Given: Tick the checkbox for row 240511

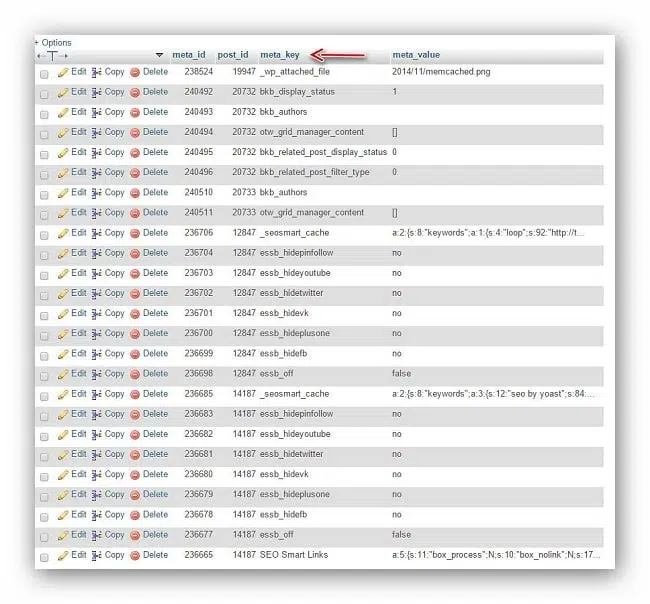Looking at the screenshot, I should (44, 215).
